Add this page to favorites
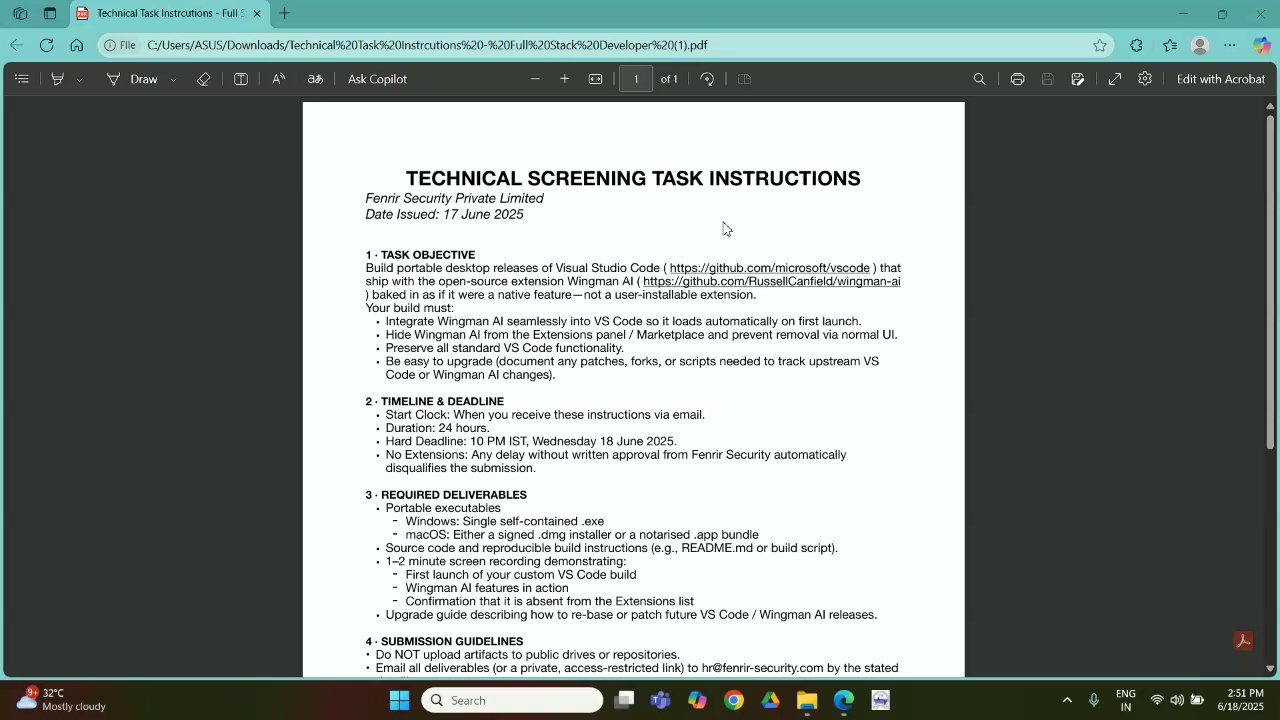Viewport: 1280px width, 720px height. 1100,45
